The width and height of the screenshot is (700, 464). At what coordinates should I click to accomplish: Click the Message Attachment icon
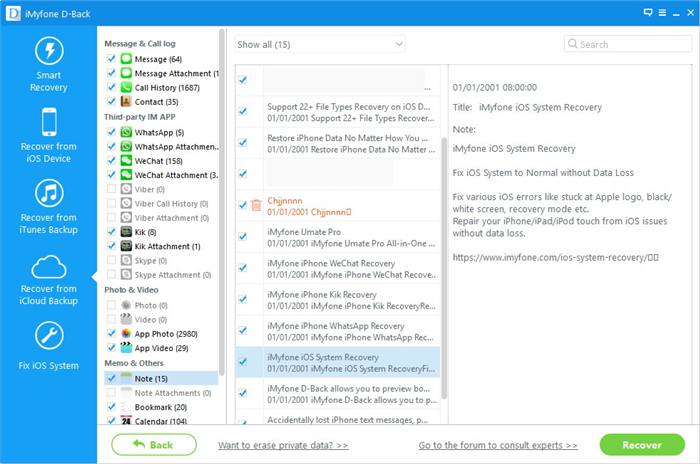[x=126, y=73]
